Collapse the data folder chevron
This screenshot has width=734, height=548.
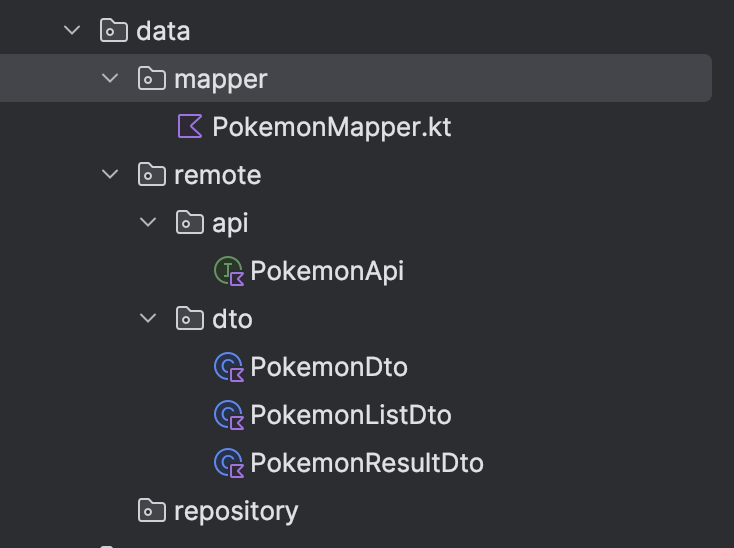pyautogui.click(x=72, y=31)
